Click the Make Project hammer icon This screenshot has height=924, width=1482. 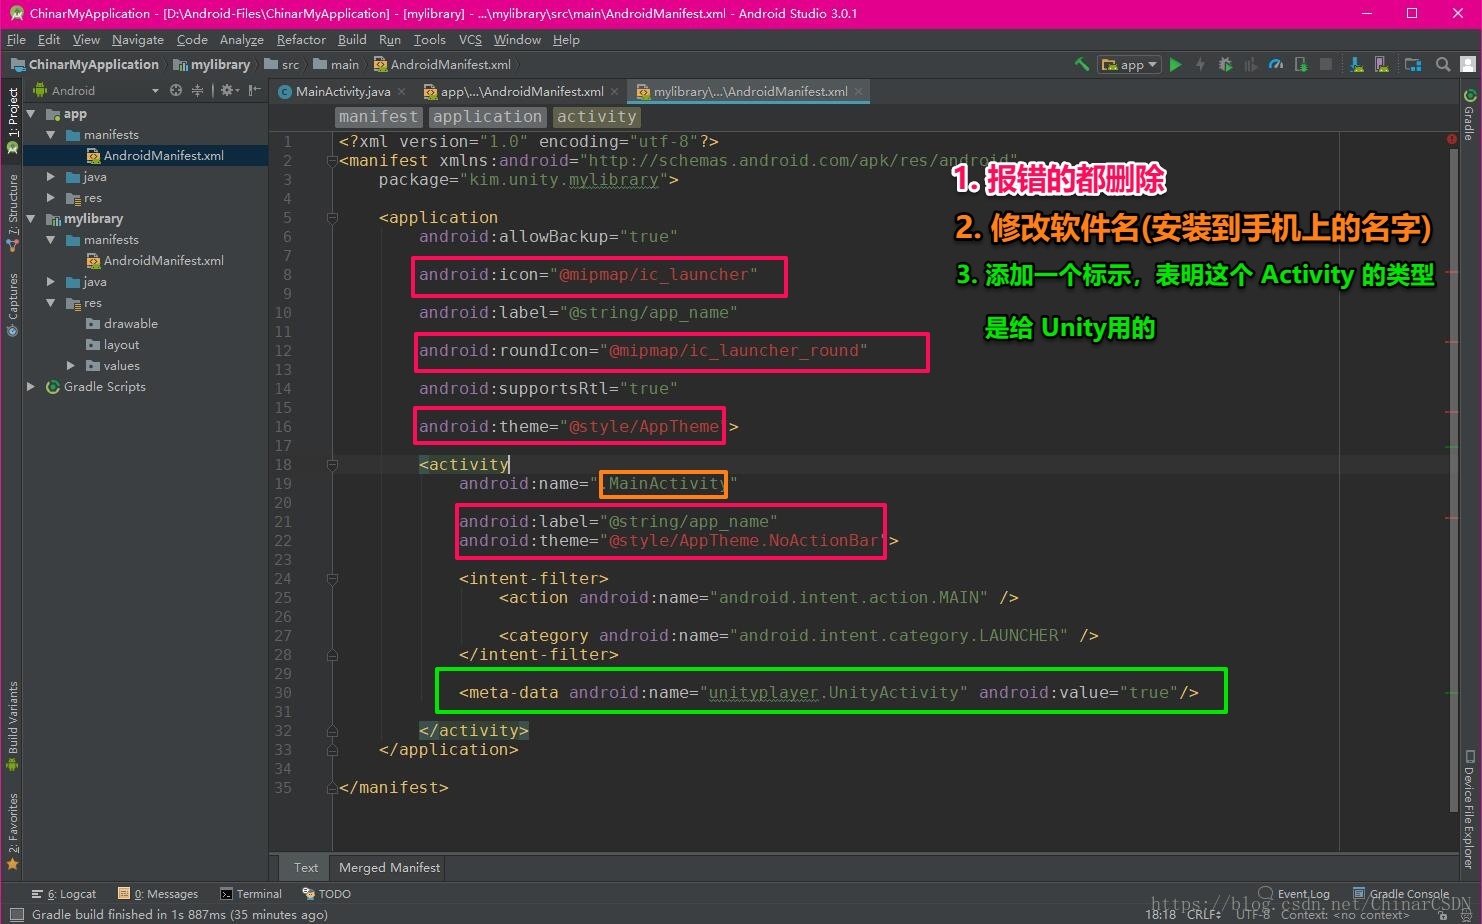click(x=1081, y=64)
